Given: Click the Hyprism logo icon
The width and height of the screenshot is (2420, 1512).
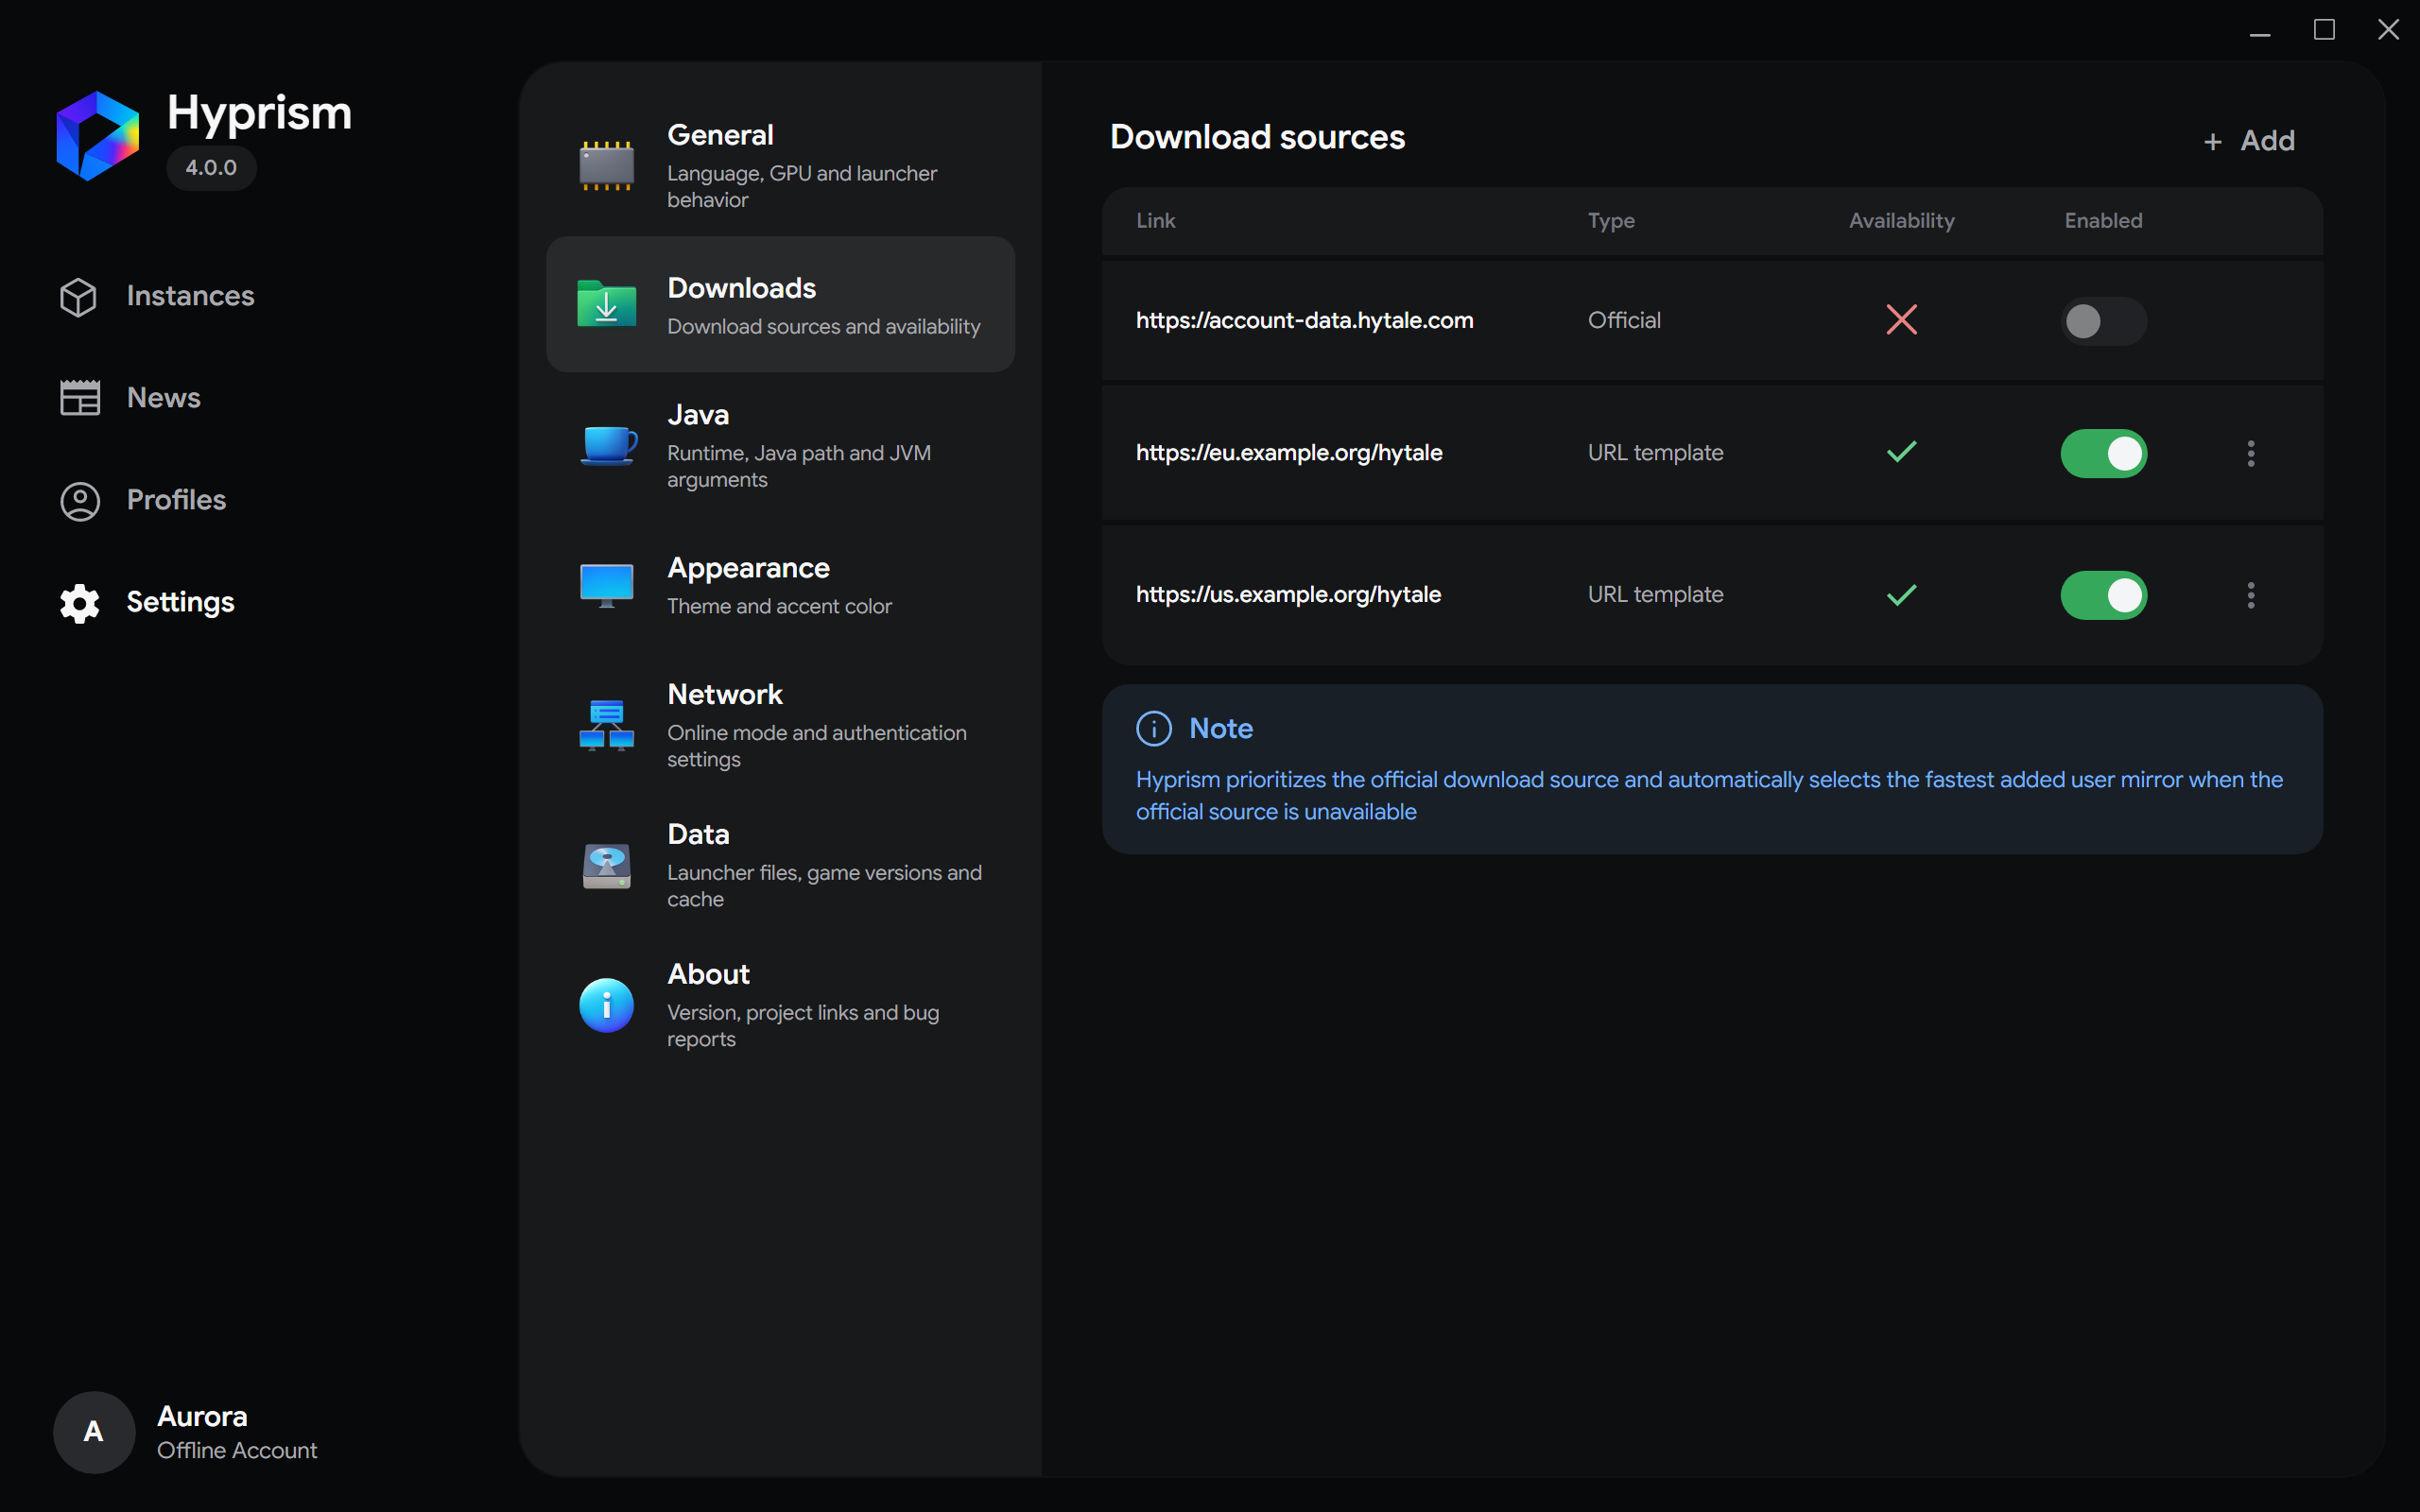Looking at the screenshot, I should click(x=97, y=136).
